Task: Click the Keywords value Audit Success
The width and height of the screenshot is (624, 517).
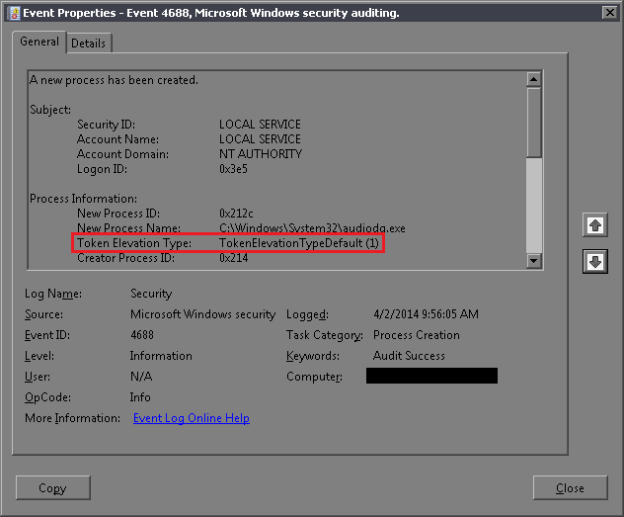Action: [408, 356]
